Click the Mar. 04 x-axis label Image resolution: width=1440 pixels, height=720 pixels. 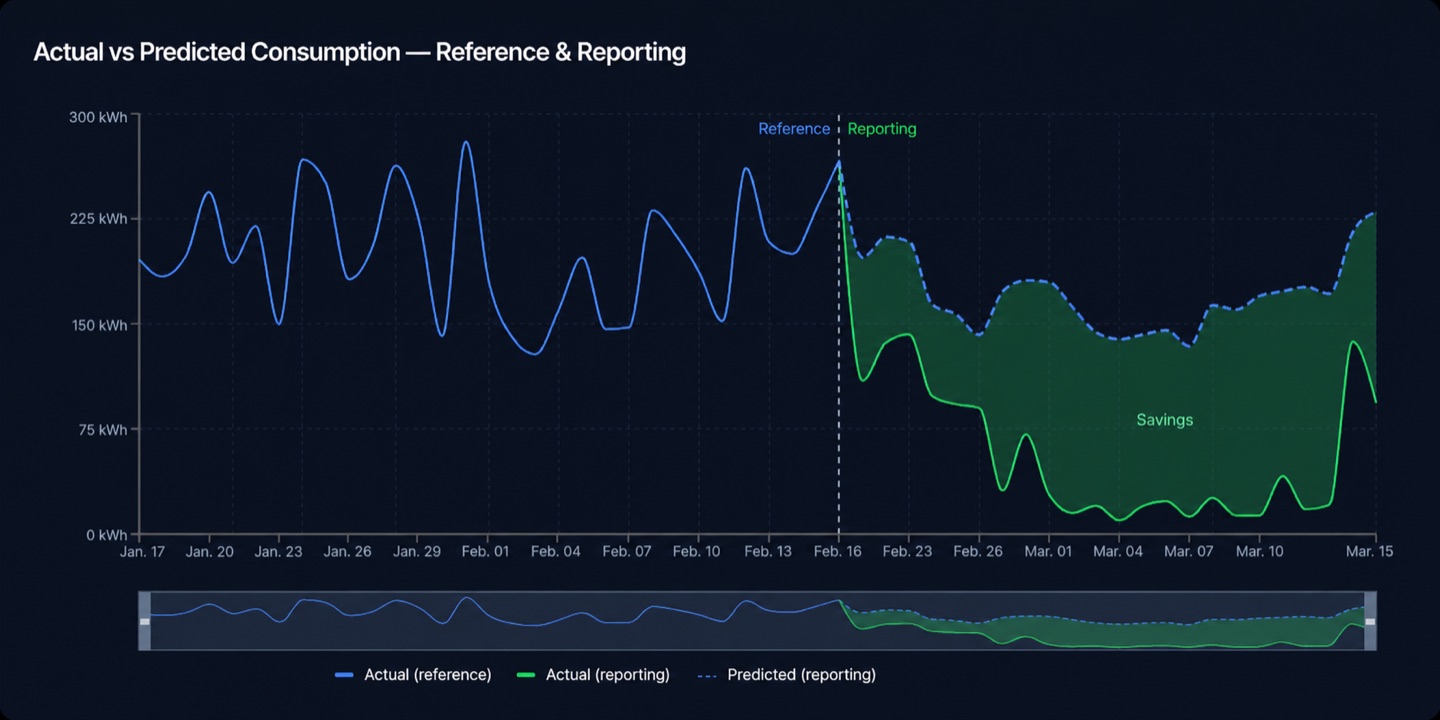tap(1118, 552)
